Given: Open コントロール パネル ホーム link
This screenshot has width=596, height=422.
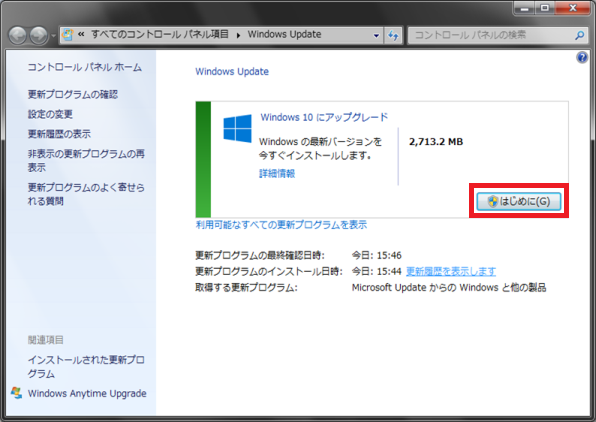Looking at the screenshot, I should (x=85, y=67).
